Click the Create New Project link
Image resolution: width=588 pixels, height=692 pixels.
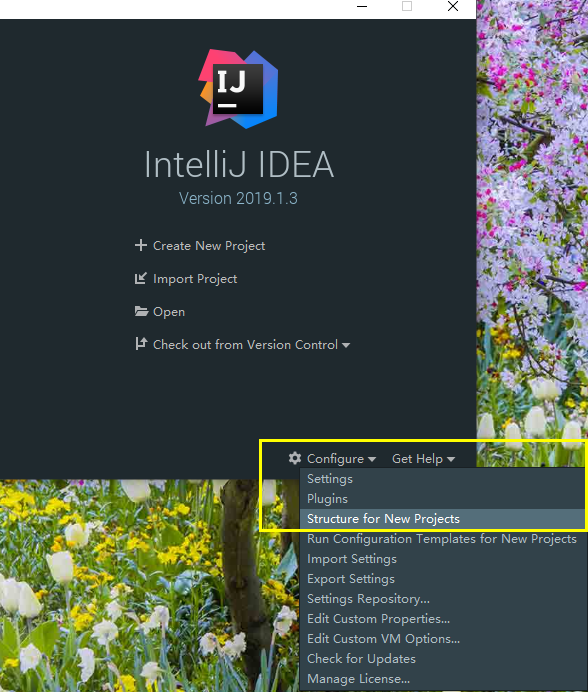tap(209, 246)
